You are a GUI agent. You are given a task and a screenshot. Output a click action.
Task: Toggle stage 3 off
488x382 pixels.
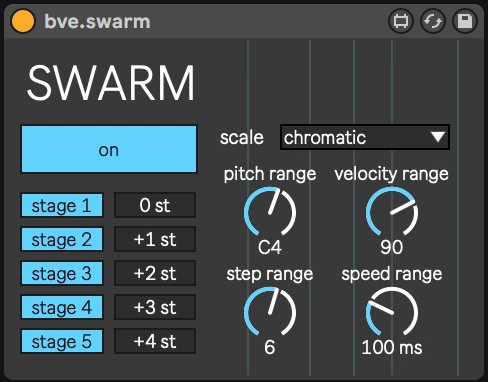tap(62, 273)
